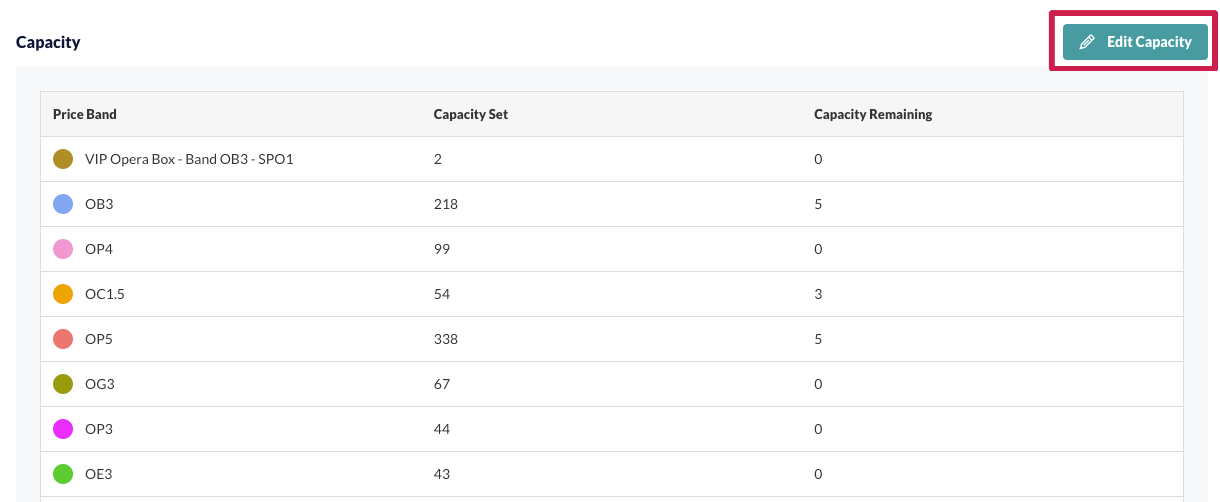1220x502 pixels.
Task: Click the salmon OP5 color dot
Action: coord(63,339)
